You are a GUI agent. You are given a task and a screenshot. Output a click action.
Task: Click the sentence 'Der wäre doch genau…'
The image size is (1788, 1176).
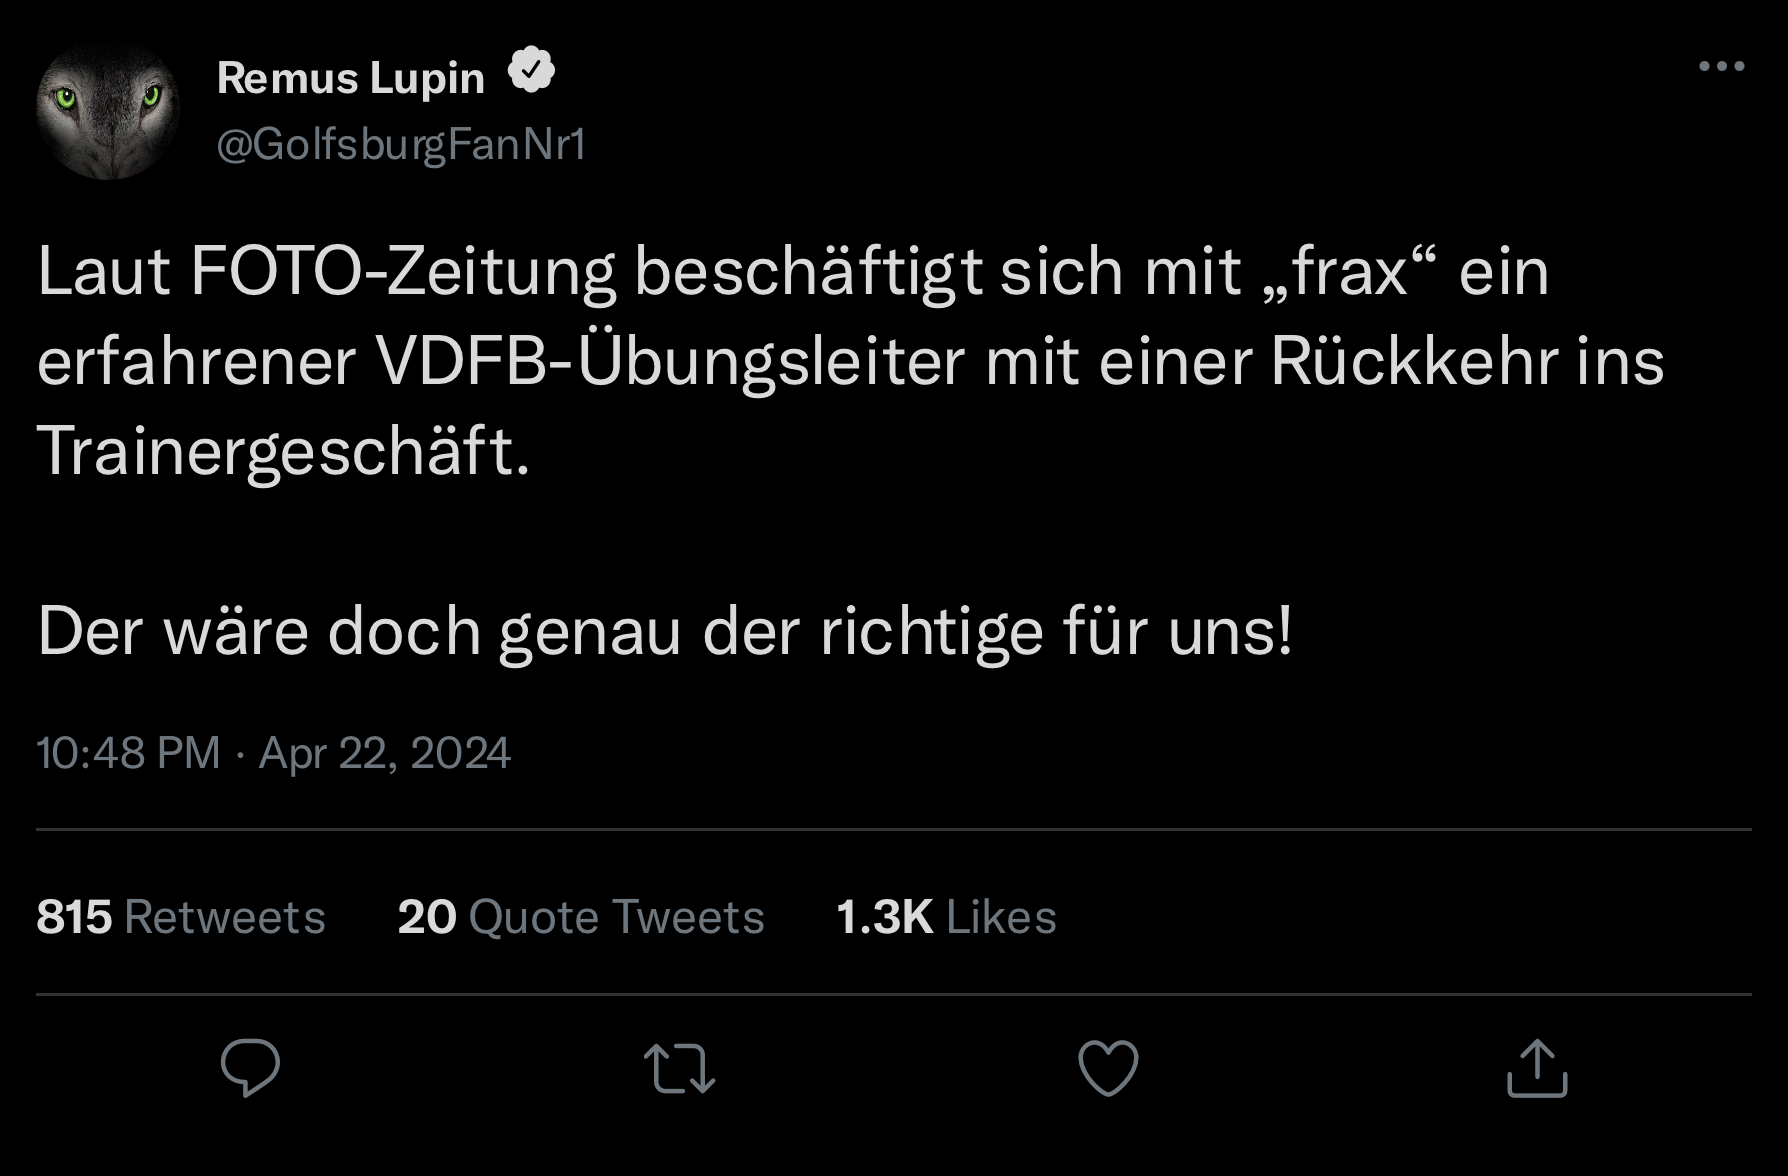point(665,632)
